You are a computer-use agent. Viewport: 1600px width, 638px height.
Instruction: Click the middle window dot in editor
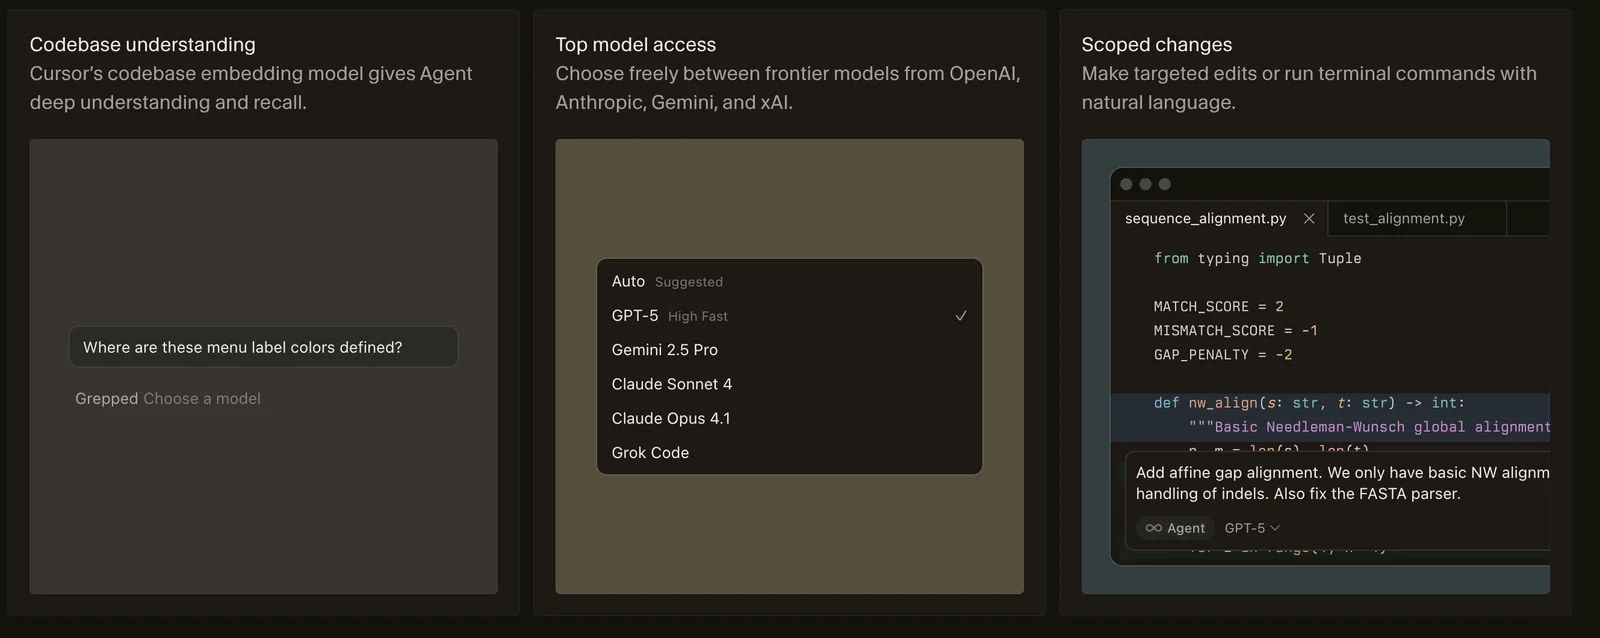coord(1145,184)
